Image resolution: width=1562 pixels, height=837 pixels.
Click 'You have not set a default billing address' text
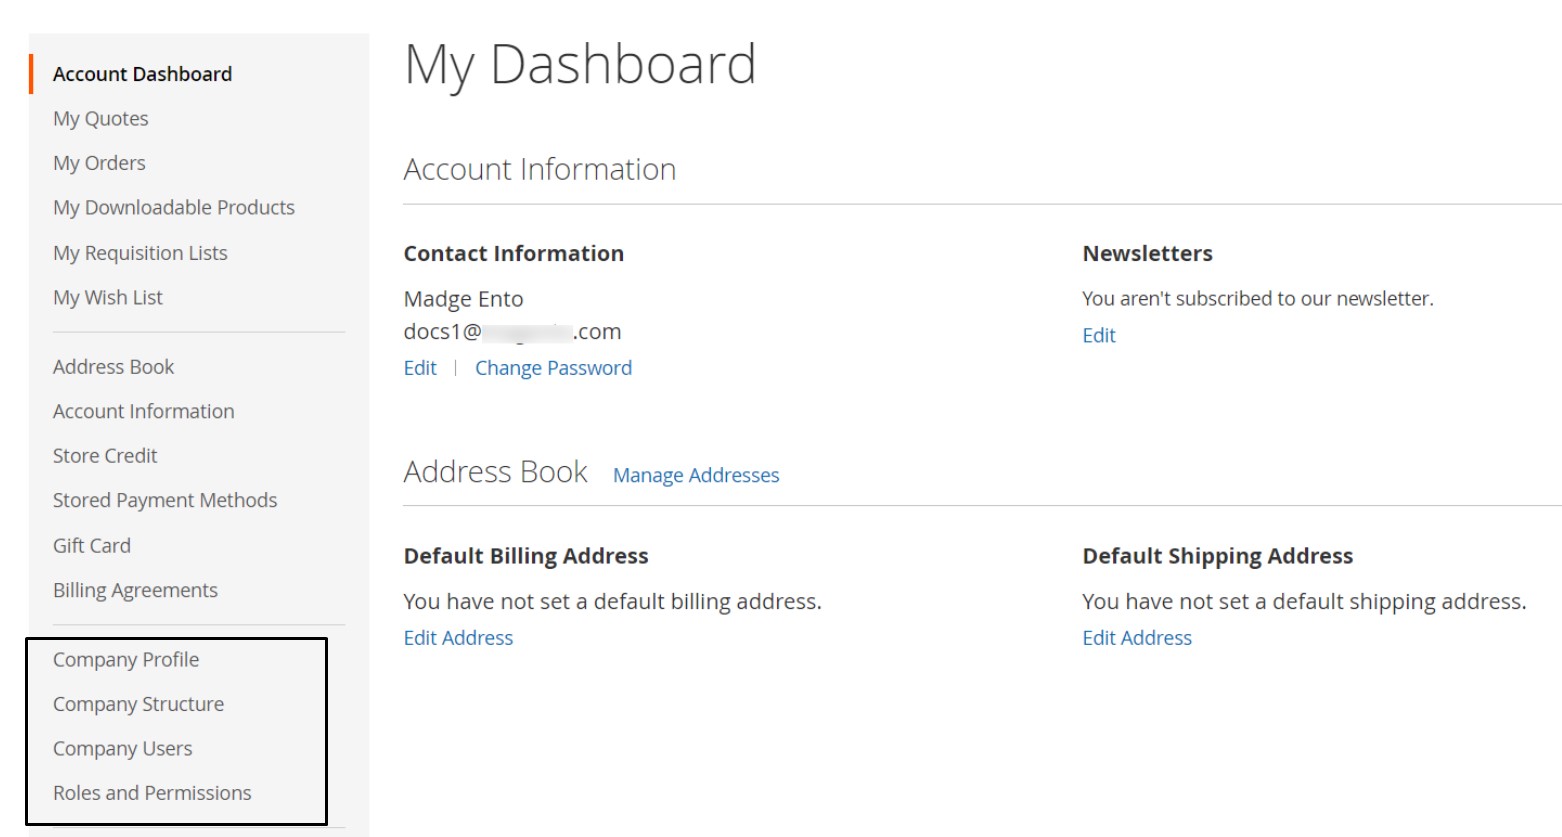pos(612,602)
